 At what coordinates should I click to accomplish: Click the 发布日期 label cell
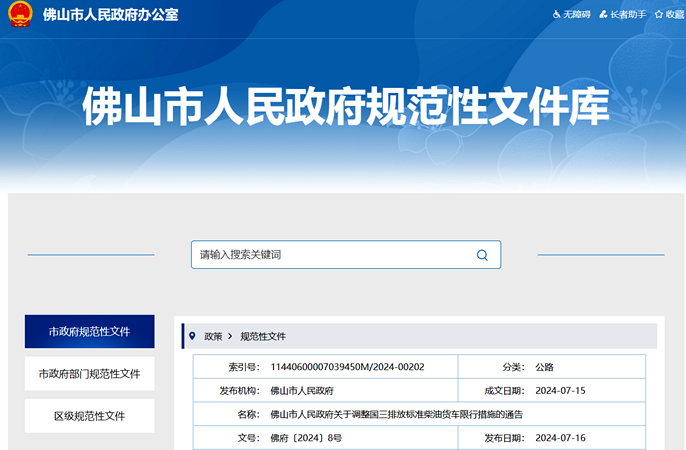point(504,438)
